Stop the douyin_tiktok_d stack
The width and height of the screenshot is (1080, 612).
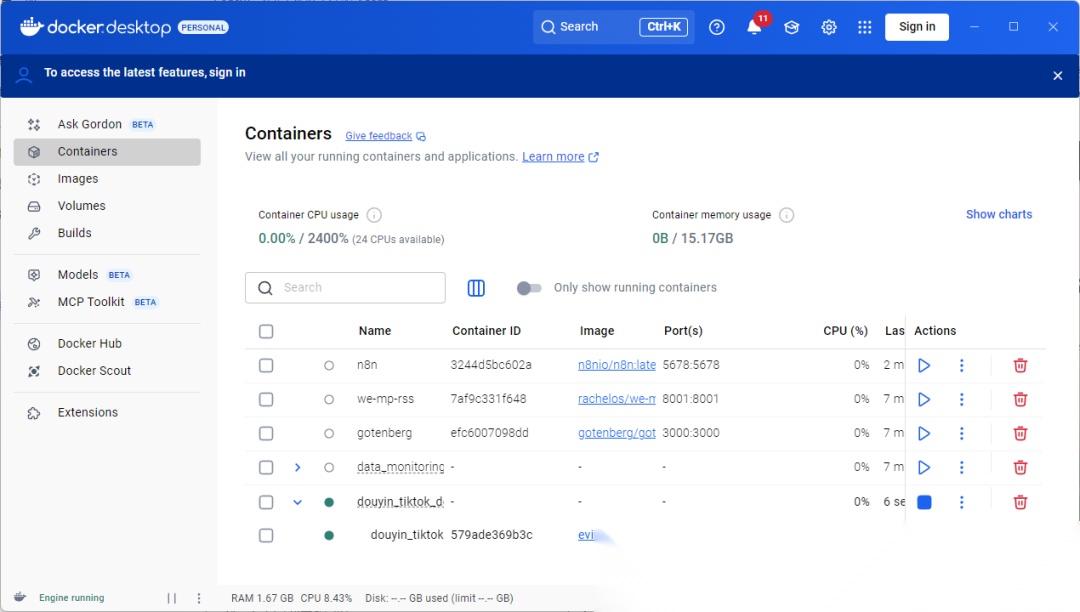924,502
